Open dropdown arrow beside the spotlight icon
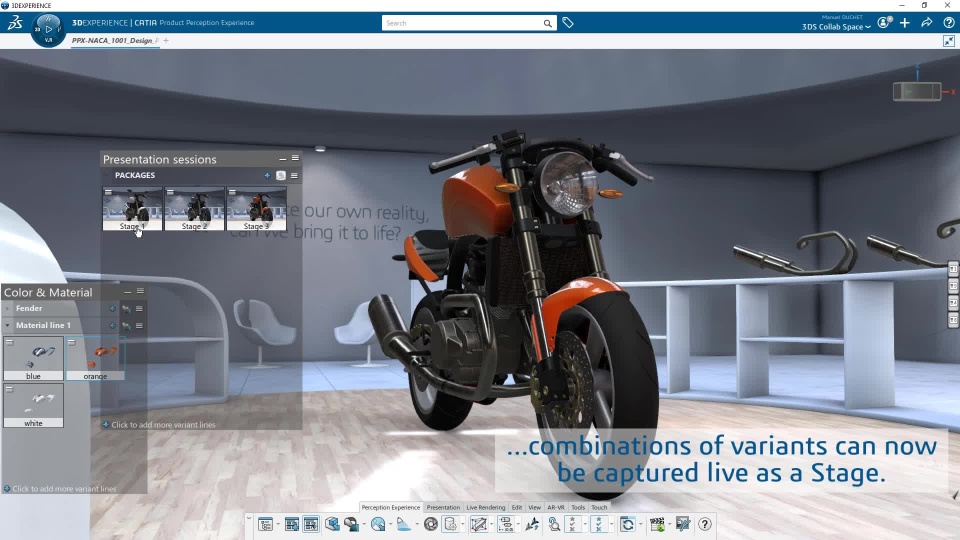The width and height of the screenshot is (960, 540). 417,524
